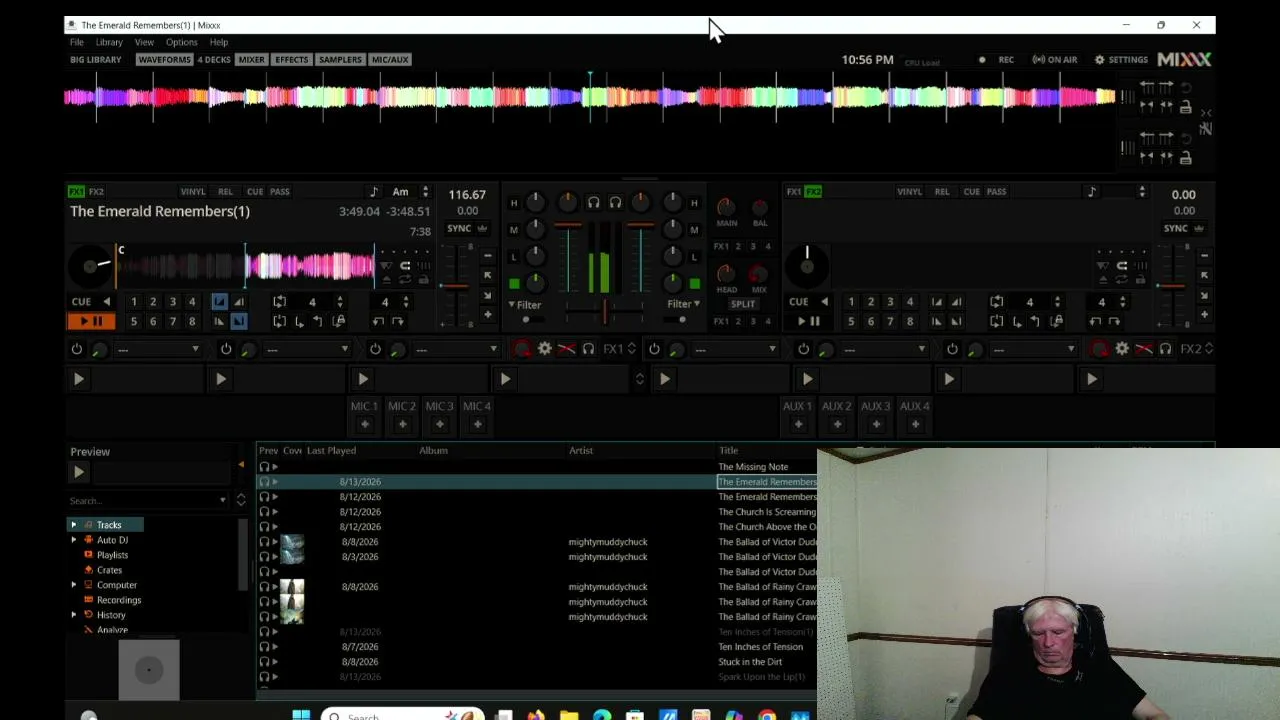Toggle the right channel headphone cue button

pyautogui.click(x=615, y=203)
